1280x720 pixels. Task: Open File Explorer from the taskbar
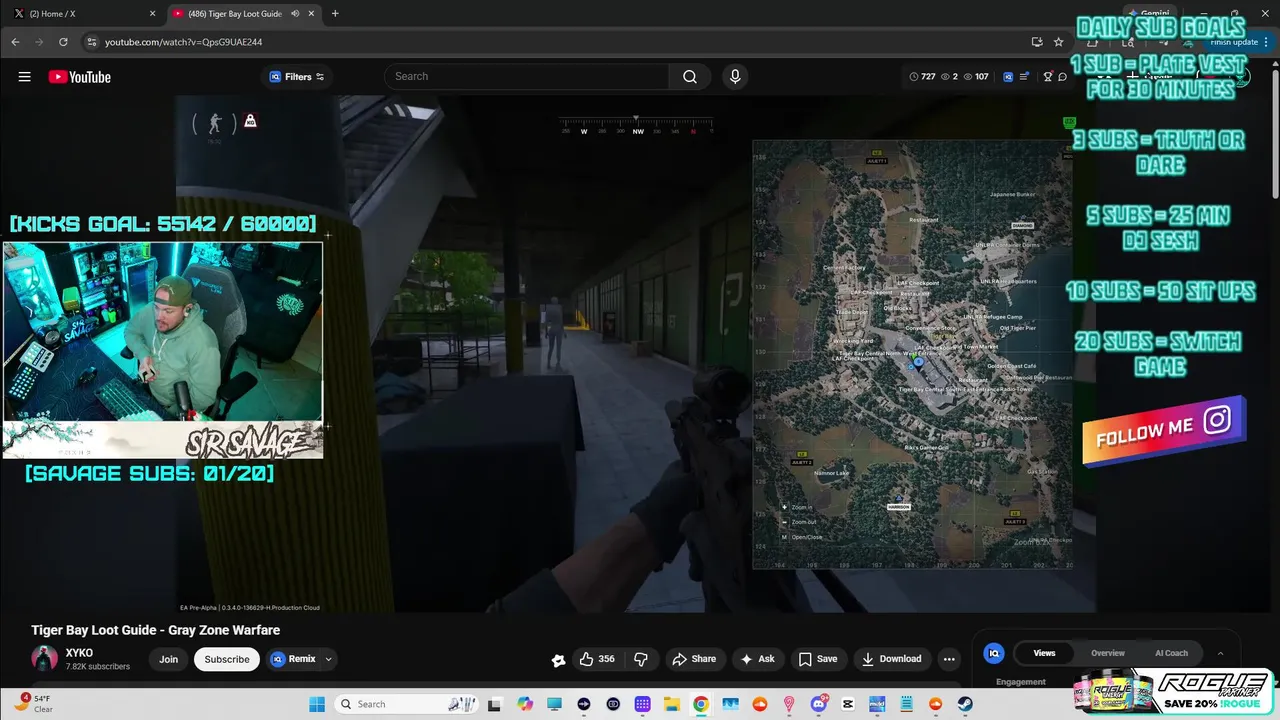(672, 704)
